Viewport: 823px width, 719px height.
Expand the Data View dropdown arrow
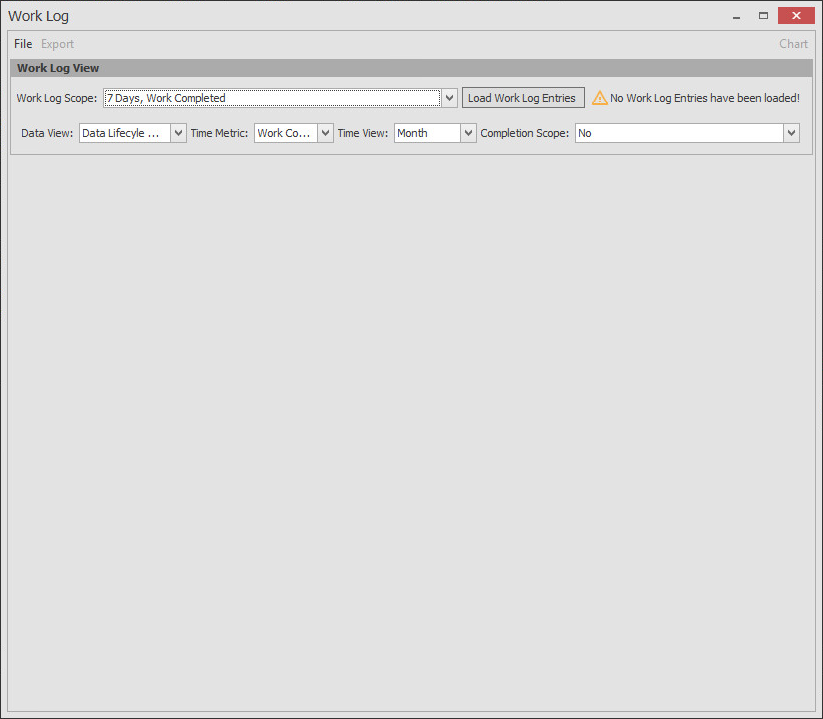click(x=178, y=133)
